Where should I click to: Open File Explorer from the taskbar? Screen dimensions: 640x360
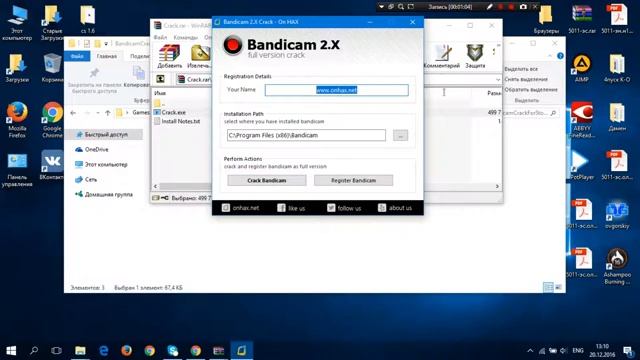(x=80, y=350)
